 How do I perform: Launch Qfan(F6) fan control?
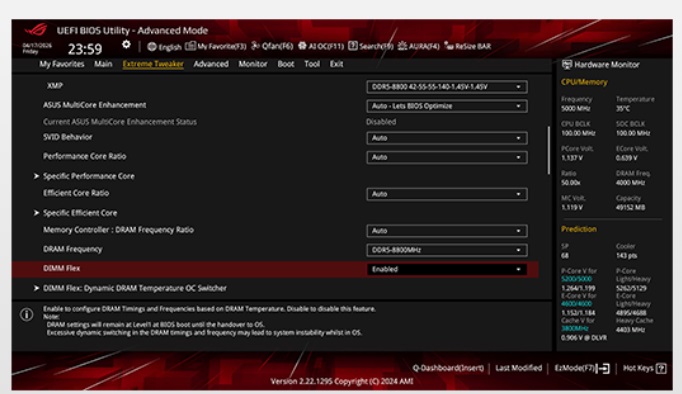pyautogui.click(x=272, y=46)
